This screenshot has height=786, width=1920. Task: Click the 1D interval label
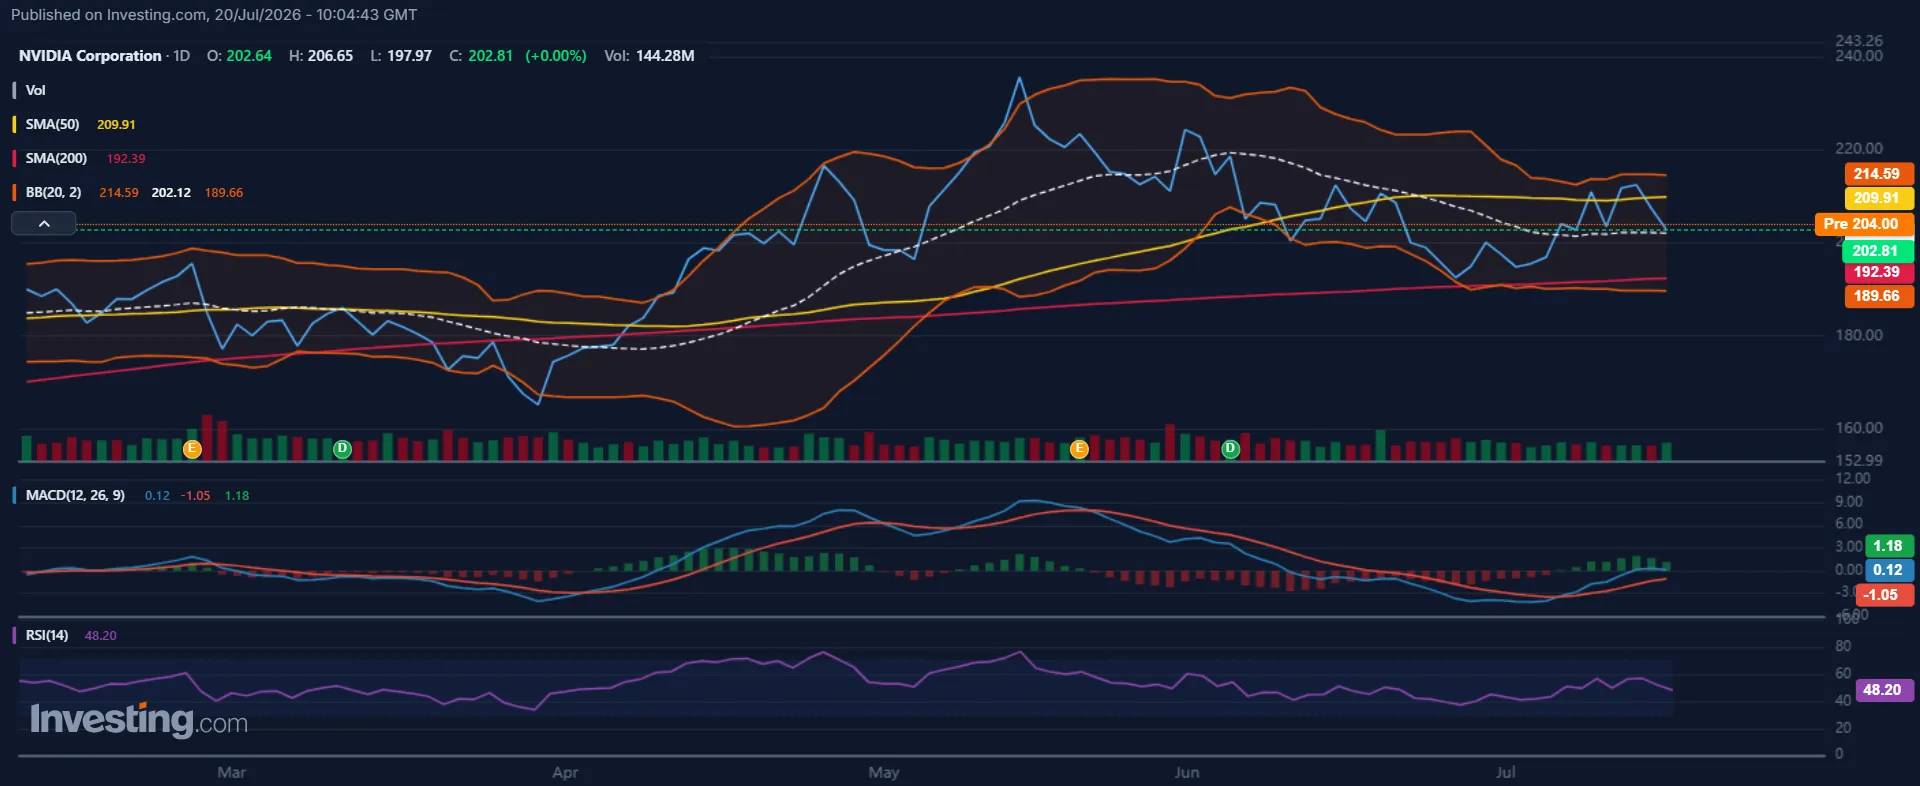pos(181,56)
